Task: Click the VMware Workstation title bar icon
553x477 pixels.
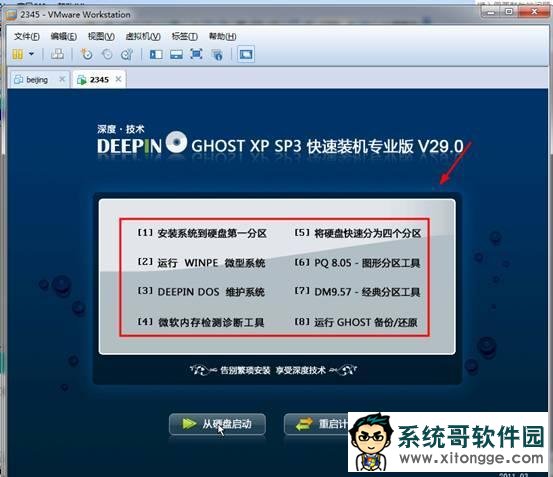Action: click(12, 15)
